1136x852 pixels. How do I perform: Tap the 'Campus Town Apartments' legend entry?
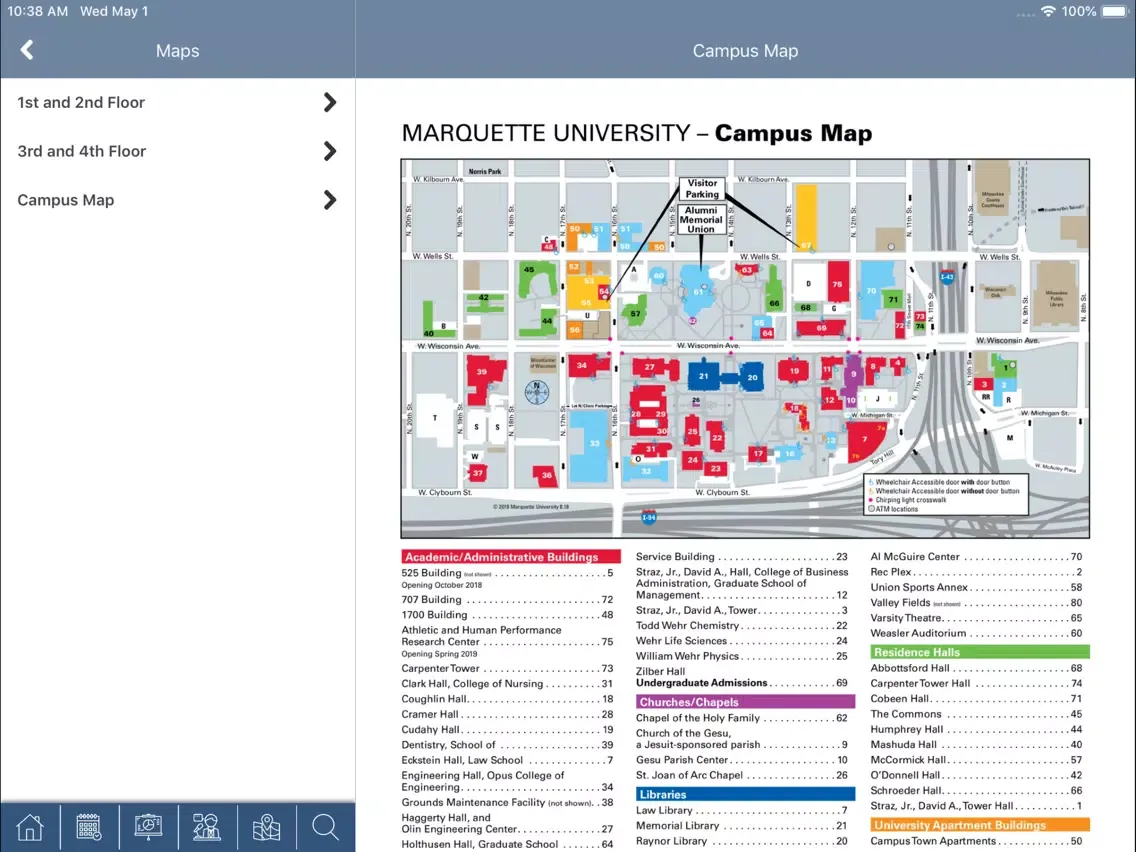(x=976, y=841)
